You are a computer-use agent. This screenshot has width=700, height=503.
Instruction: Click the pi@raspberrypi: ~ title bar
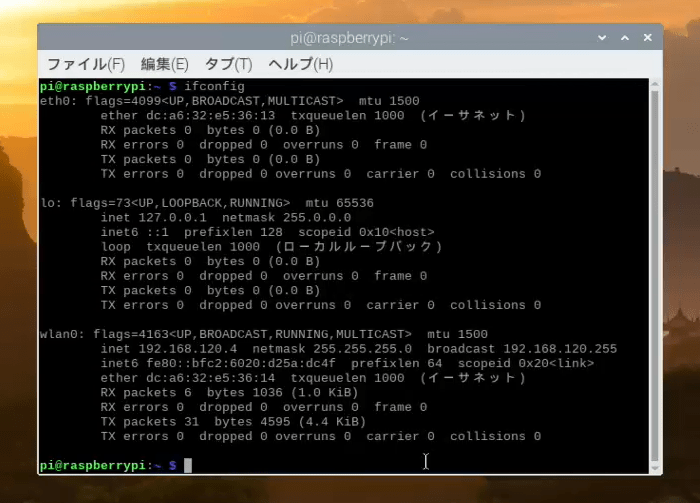[350, 38]
